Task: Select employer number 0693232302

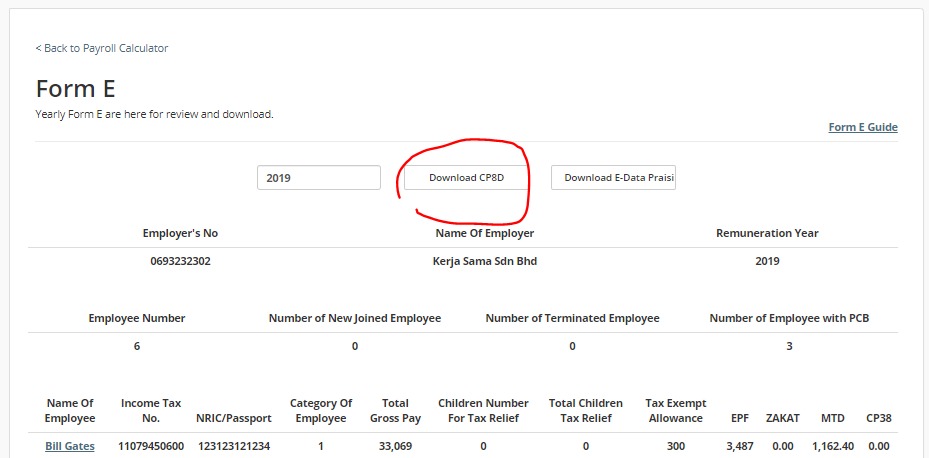Action: coord(180,261)
